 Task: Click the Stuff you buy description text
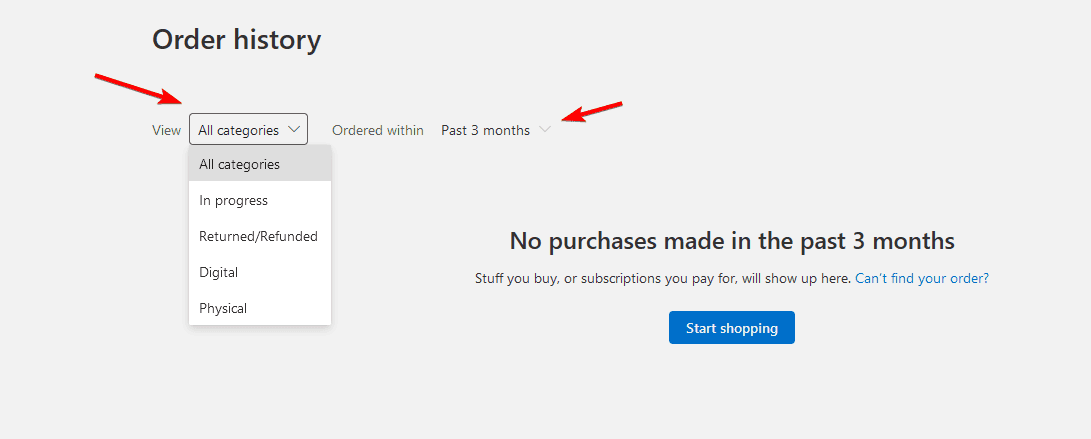click(662, 278)
